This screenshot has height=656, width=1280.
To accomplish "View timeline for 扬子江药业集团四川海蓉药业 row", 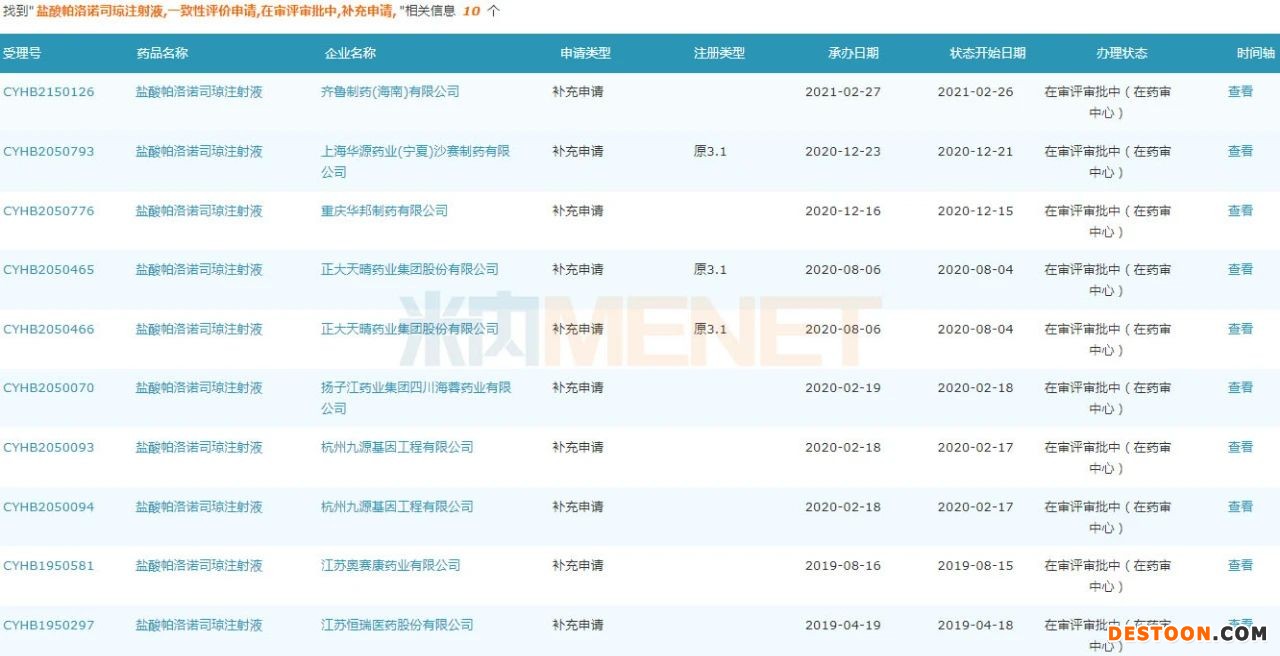I will (x=1240, y=388).
